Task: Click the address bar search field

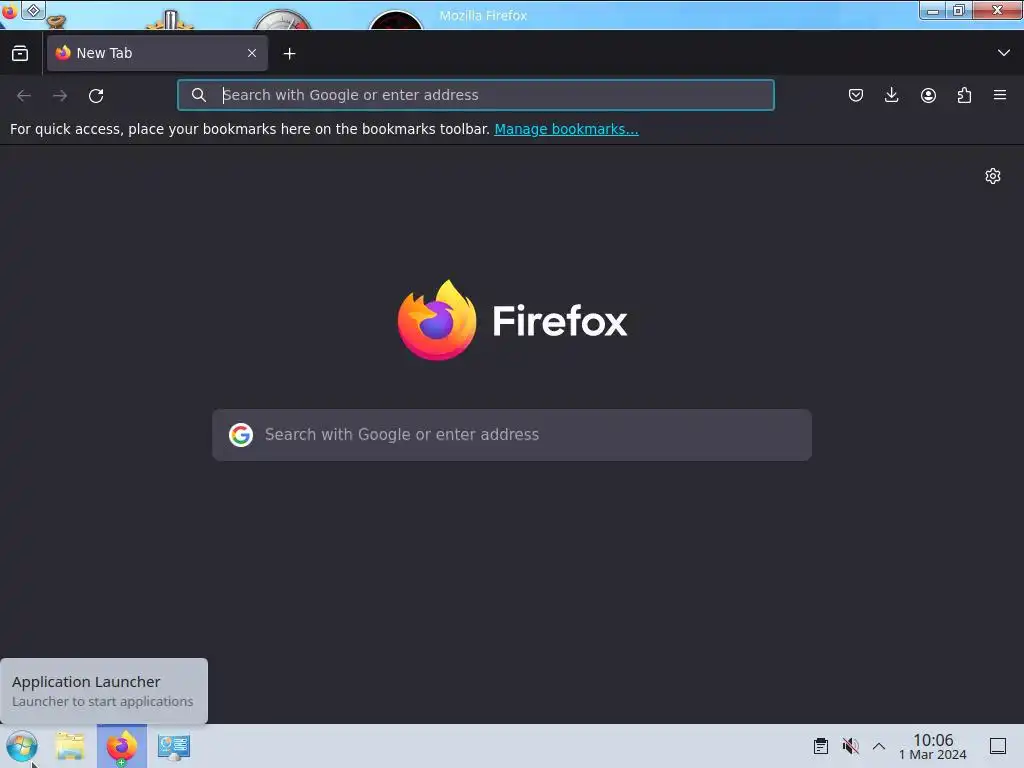Action: tap(476, 95)
